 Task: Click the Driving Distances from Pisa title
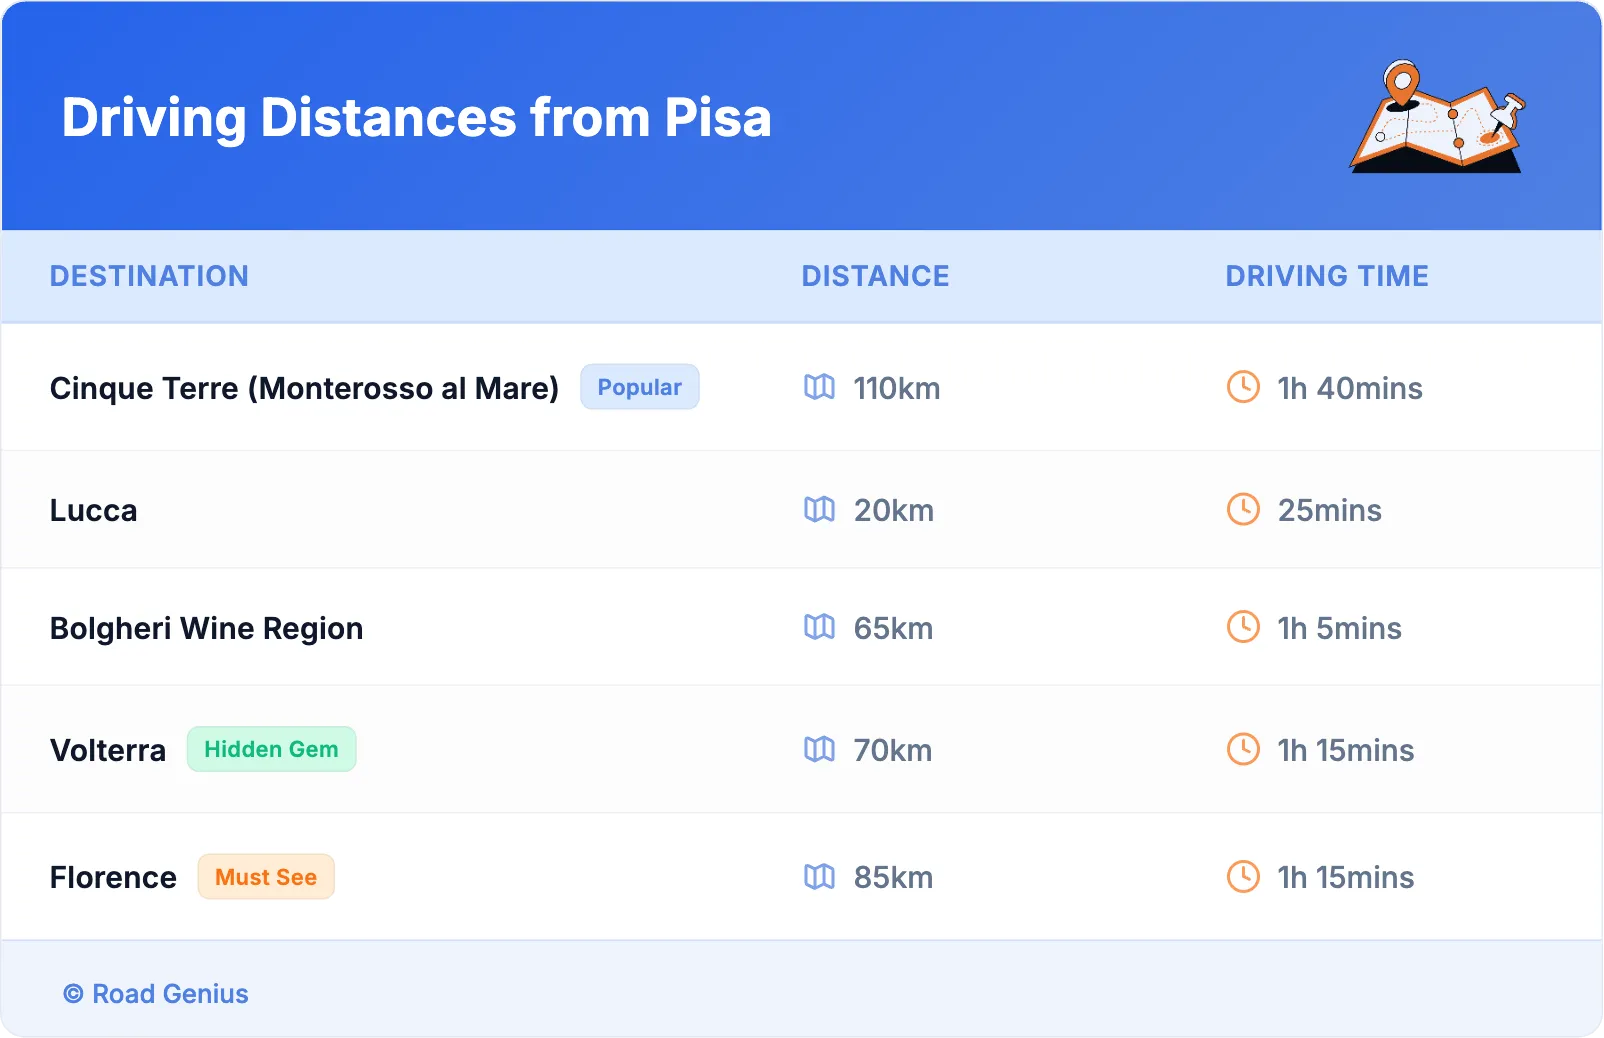(417, 118)
